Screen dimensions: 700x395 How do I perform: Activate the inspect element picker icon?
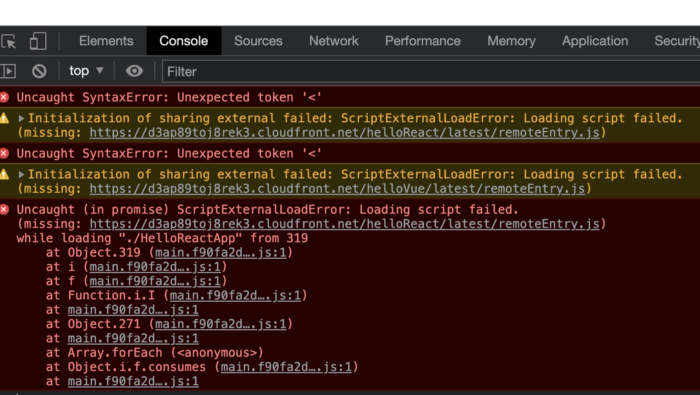(8, 42)
